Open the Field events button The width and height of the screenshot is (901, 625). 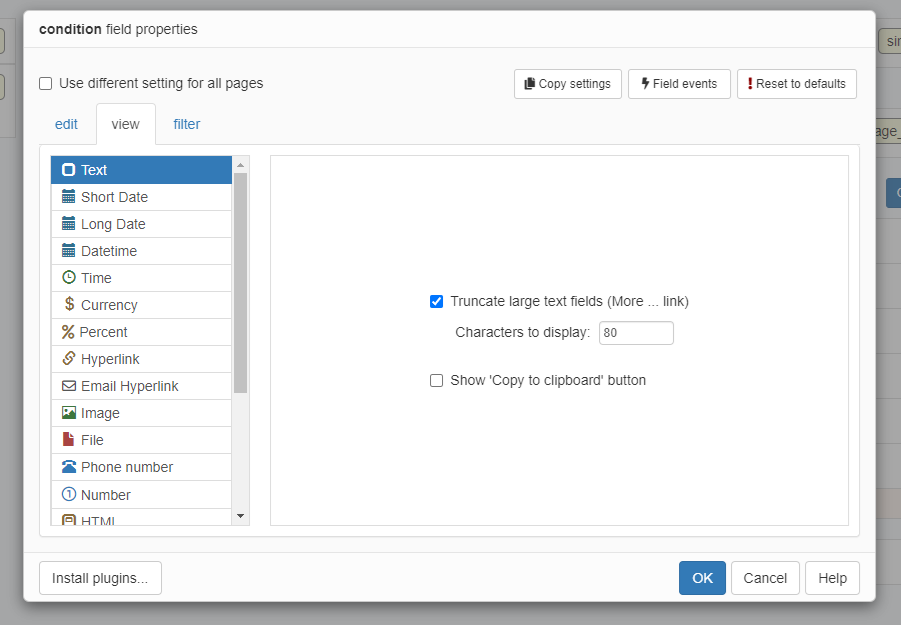(x=679, y=84)
